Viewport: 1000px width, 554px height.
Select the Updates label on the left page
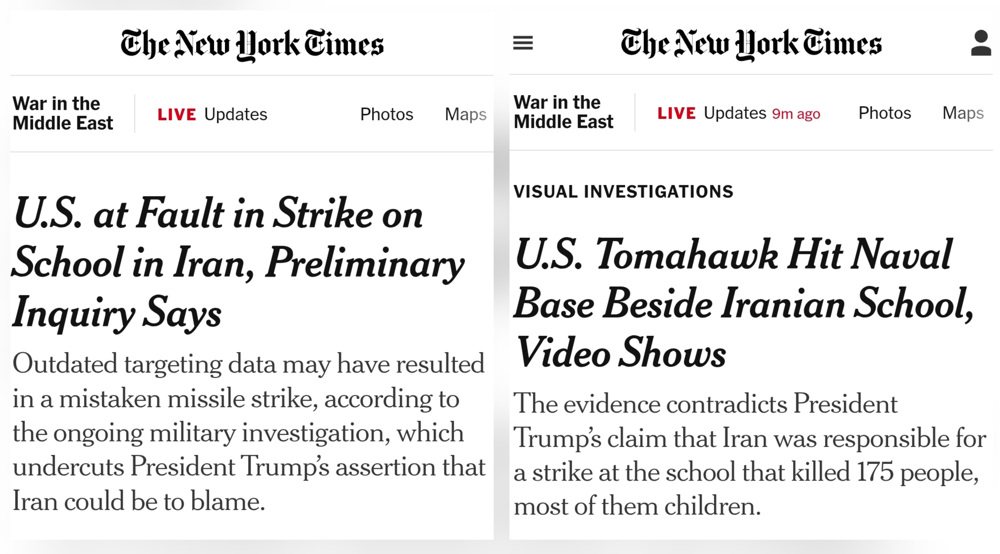tap(236, 114)
